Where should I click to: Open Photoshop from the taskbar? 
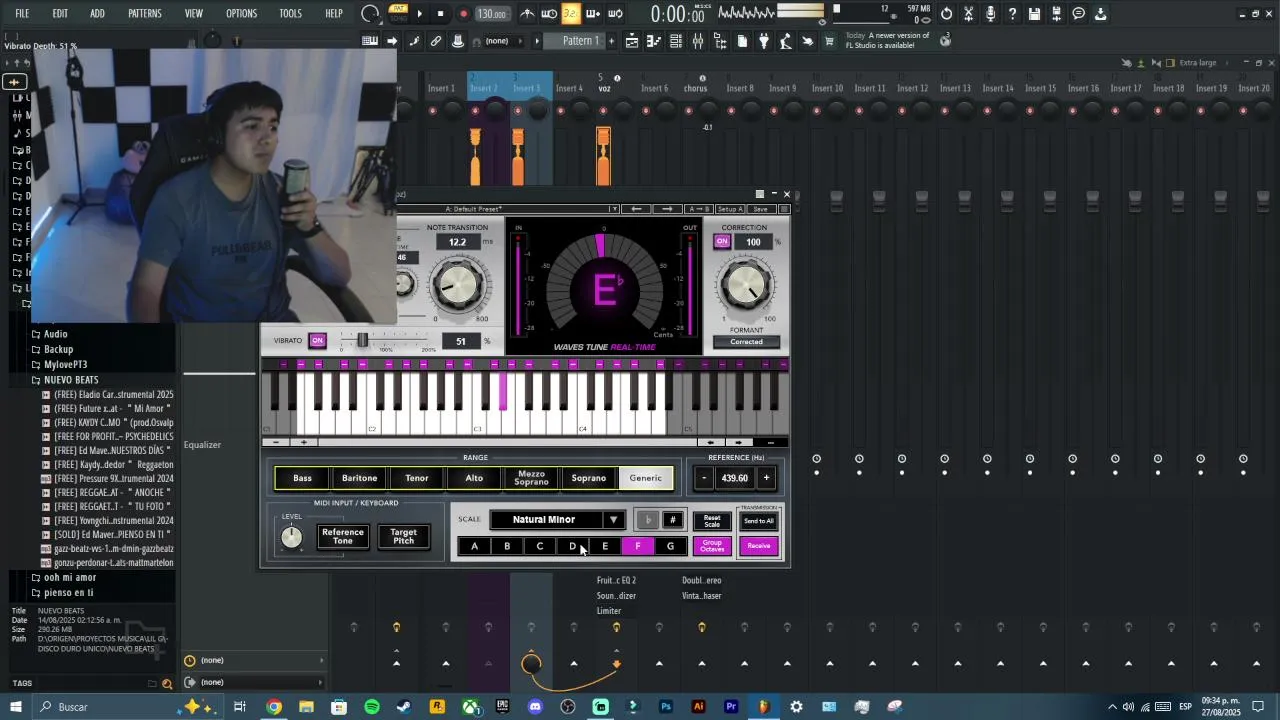(666, 707)
